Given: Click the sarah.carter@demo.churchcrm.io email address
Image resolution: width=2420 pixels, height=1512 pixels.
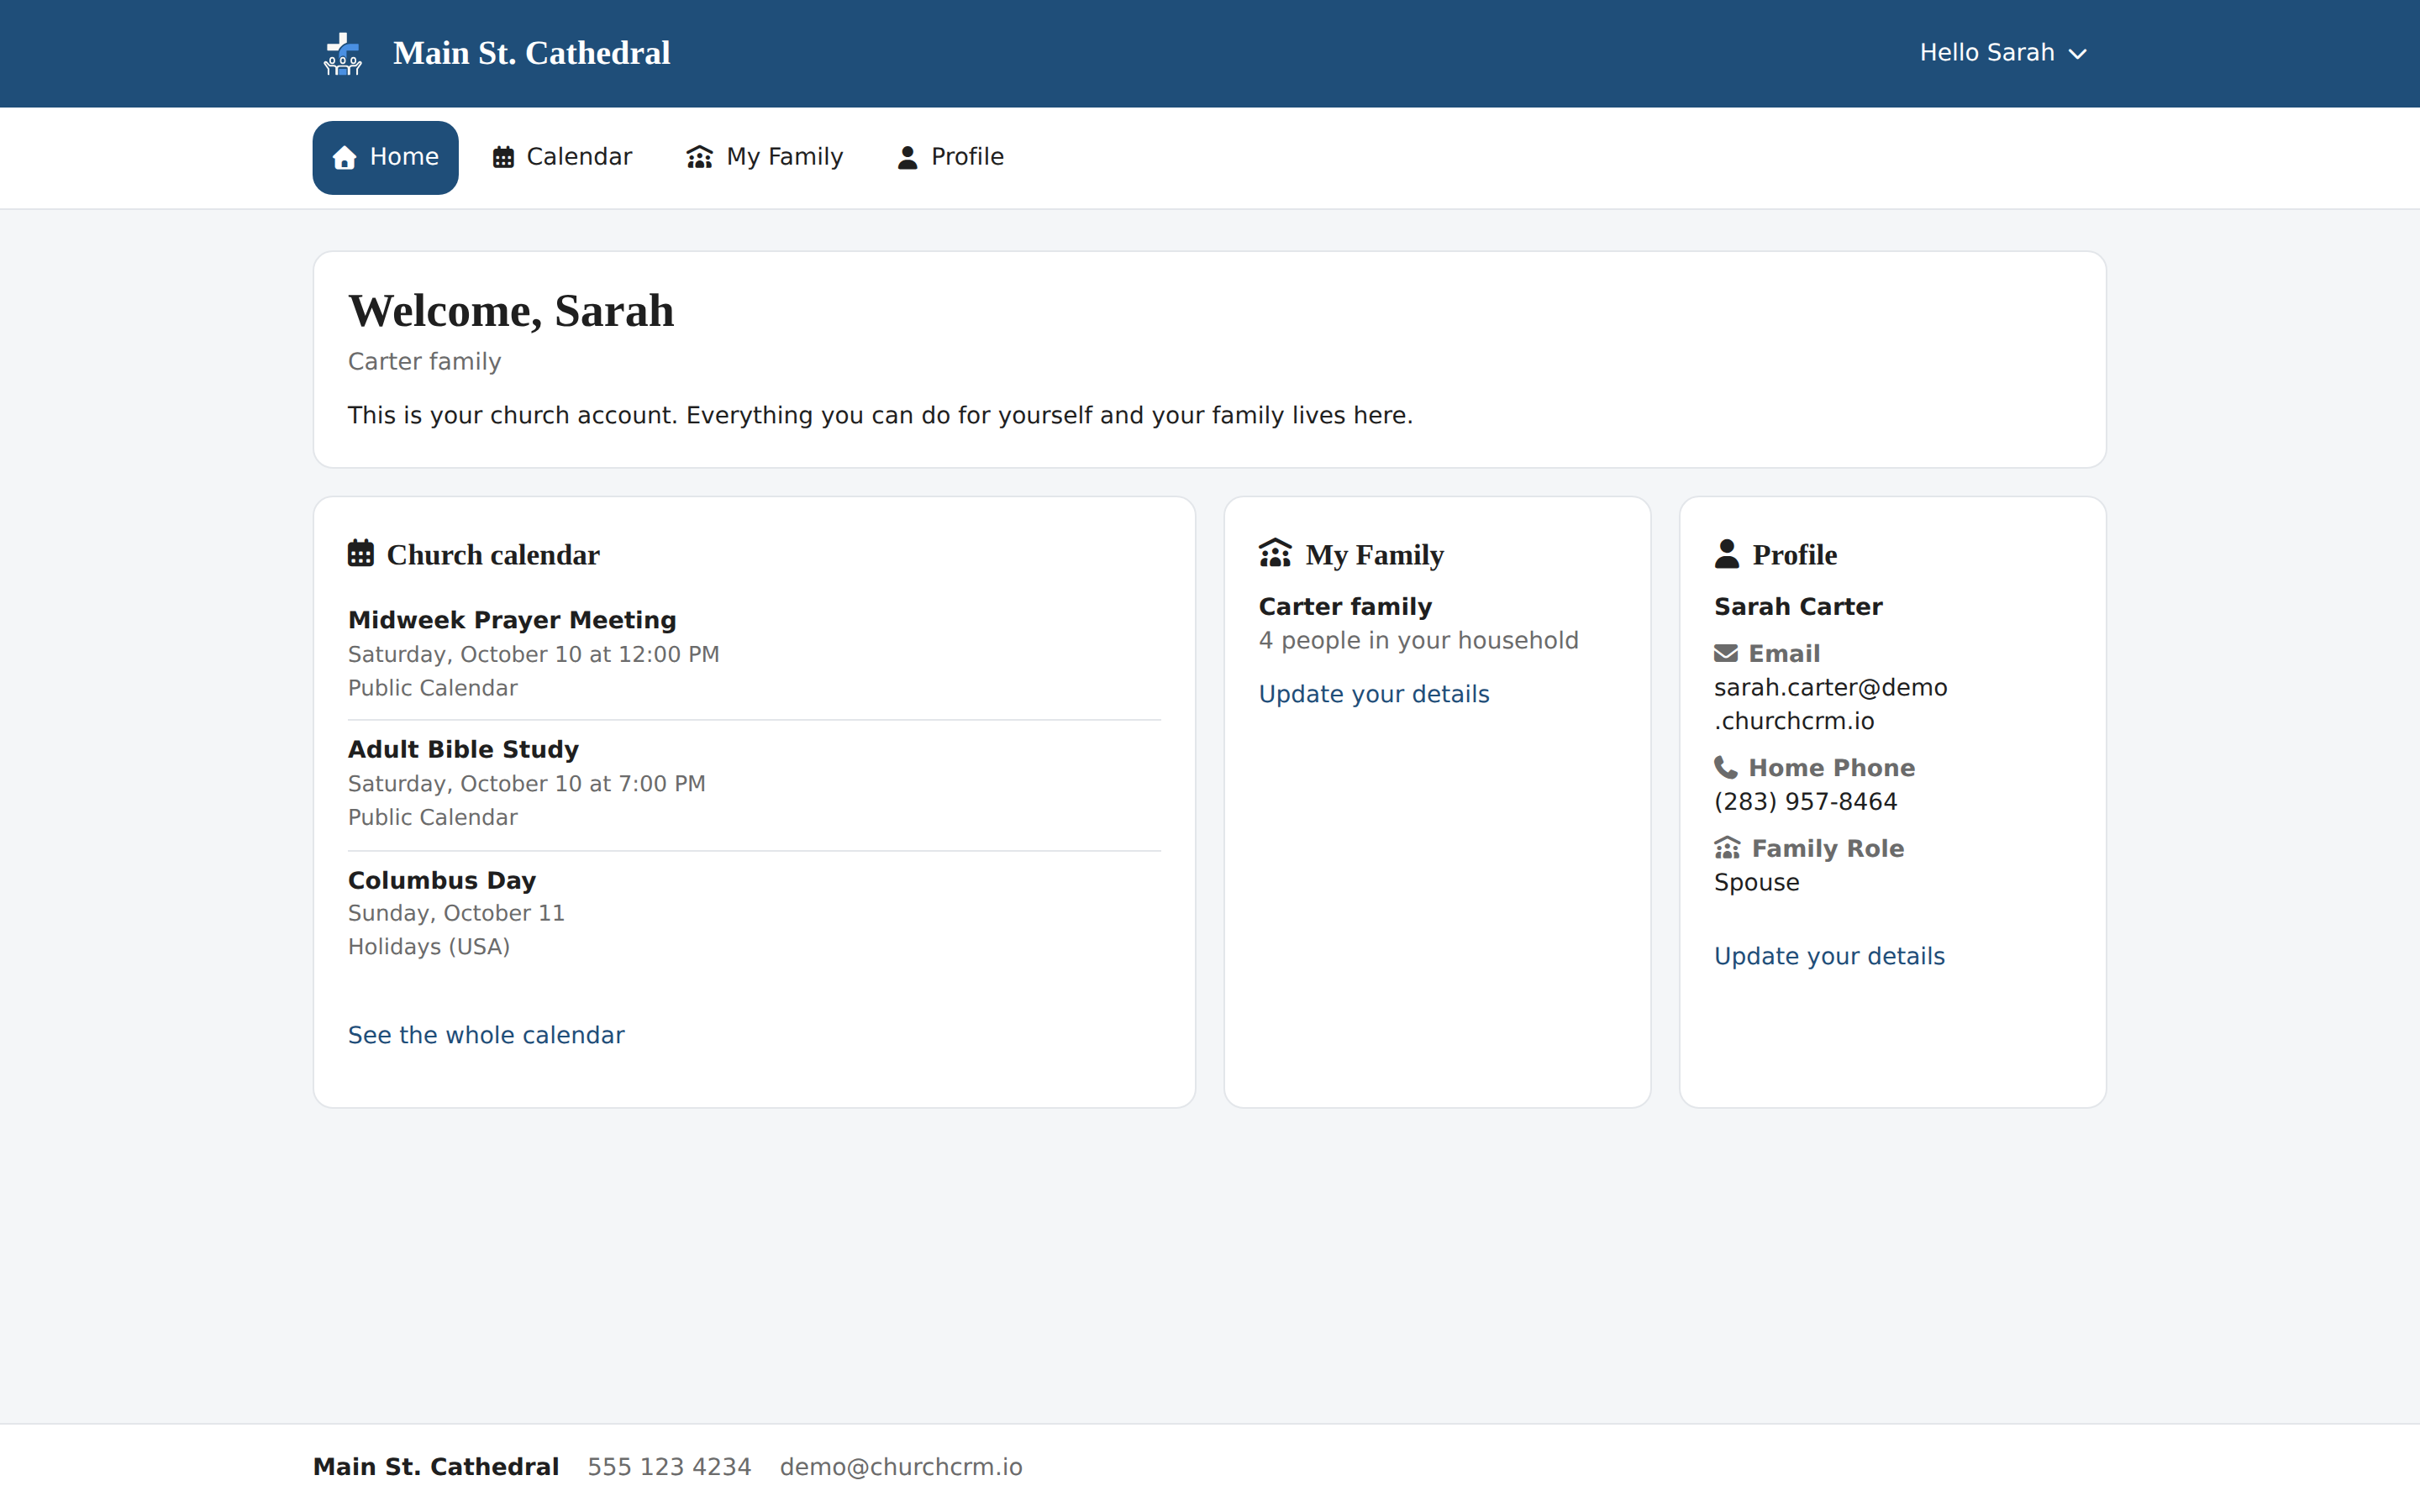Looking at the screenshot, I should click(1830, 704).
